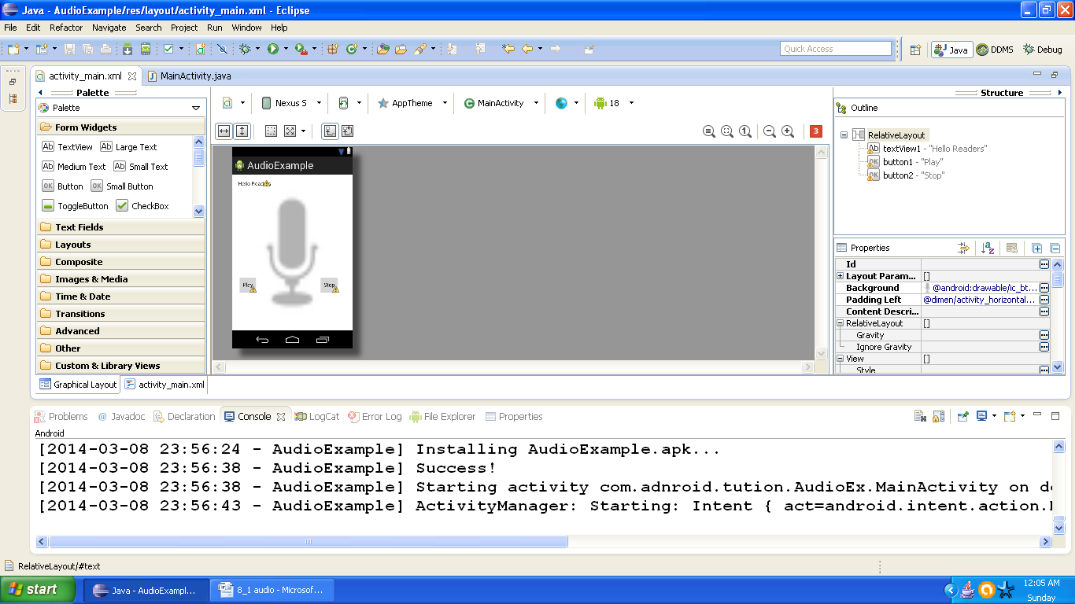Click the show advanced properties icon

point(963,248)
